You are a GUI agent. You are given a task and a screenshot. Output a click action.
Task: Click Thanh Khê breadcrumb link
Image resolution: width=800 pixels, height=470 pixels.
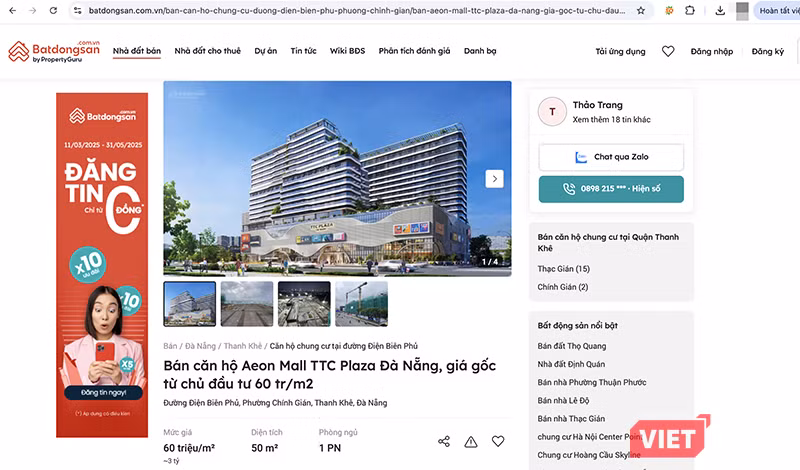tap(243, 346)
